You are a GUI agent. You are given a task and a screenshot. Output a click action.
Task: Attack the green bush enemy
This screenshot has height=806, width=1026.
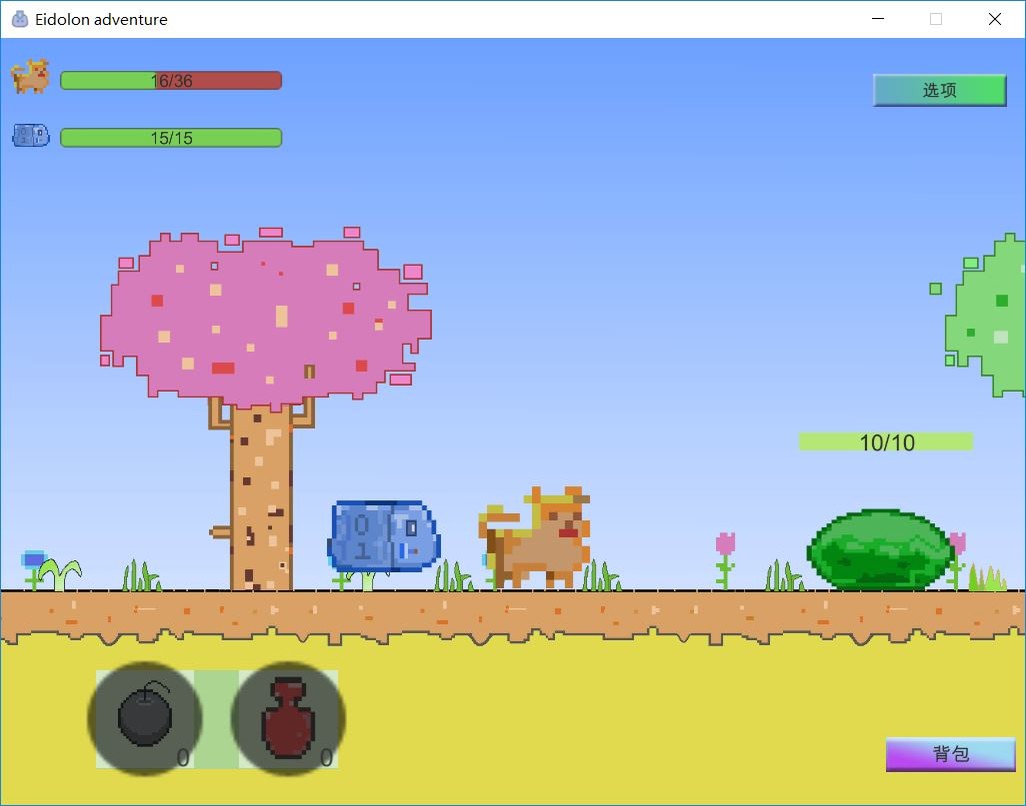tap(880, 550)
